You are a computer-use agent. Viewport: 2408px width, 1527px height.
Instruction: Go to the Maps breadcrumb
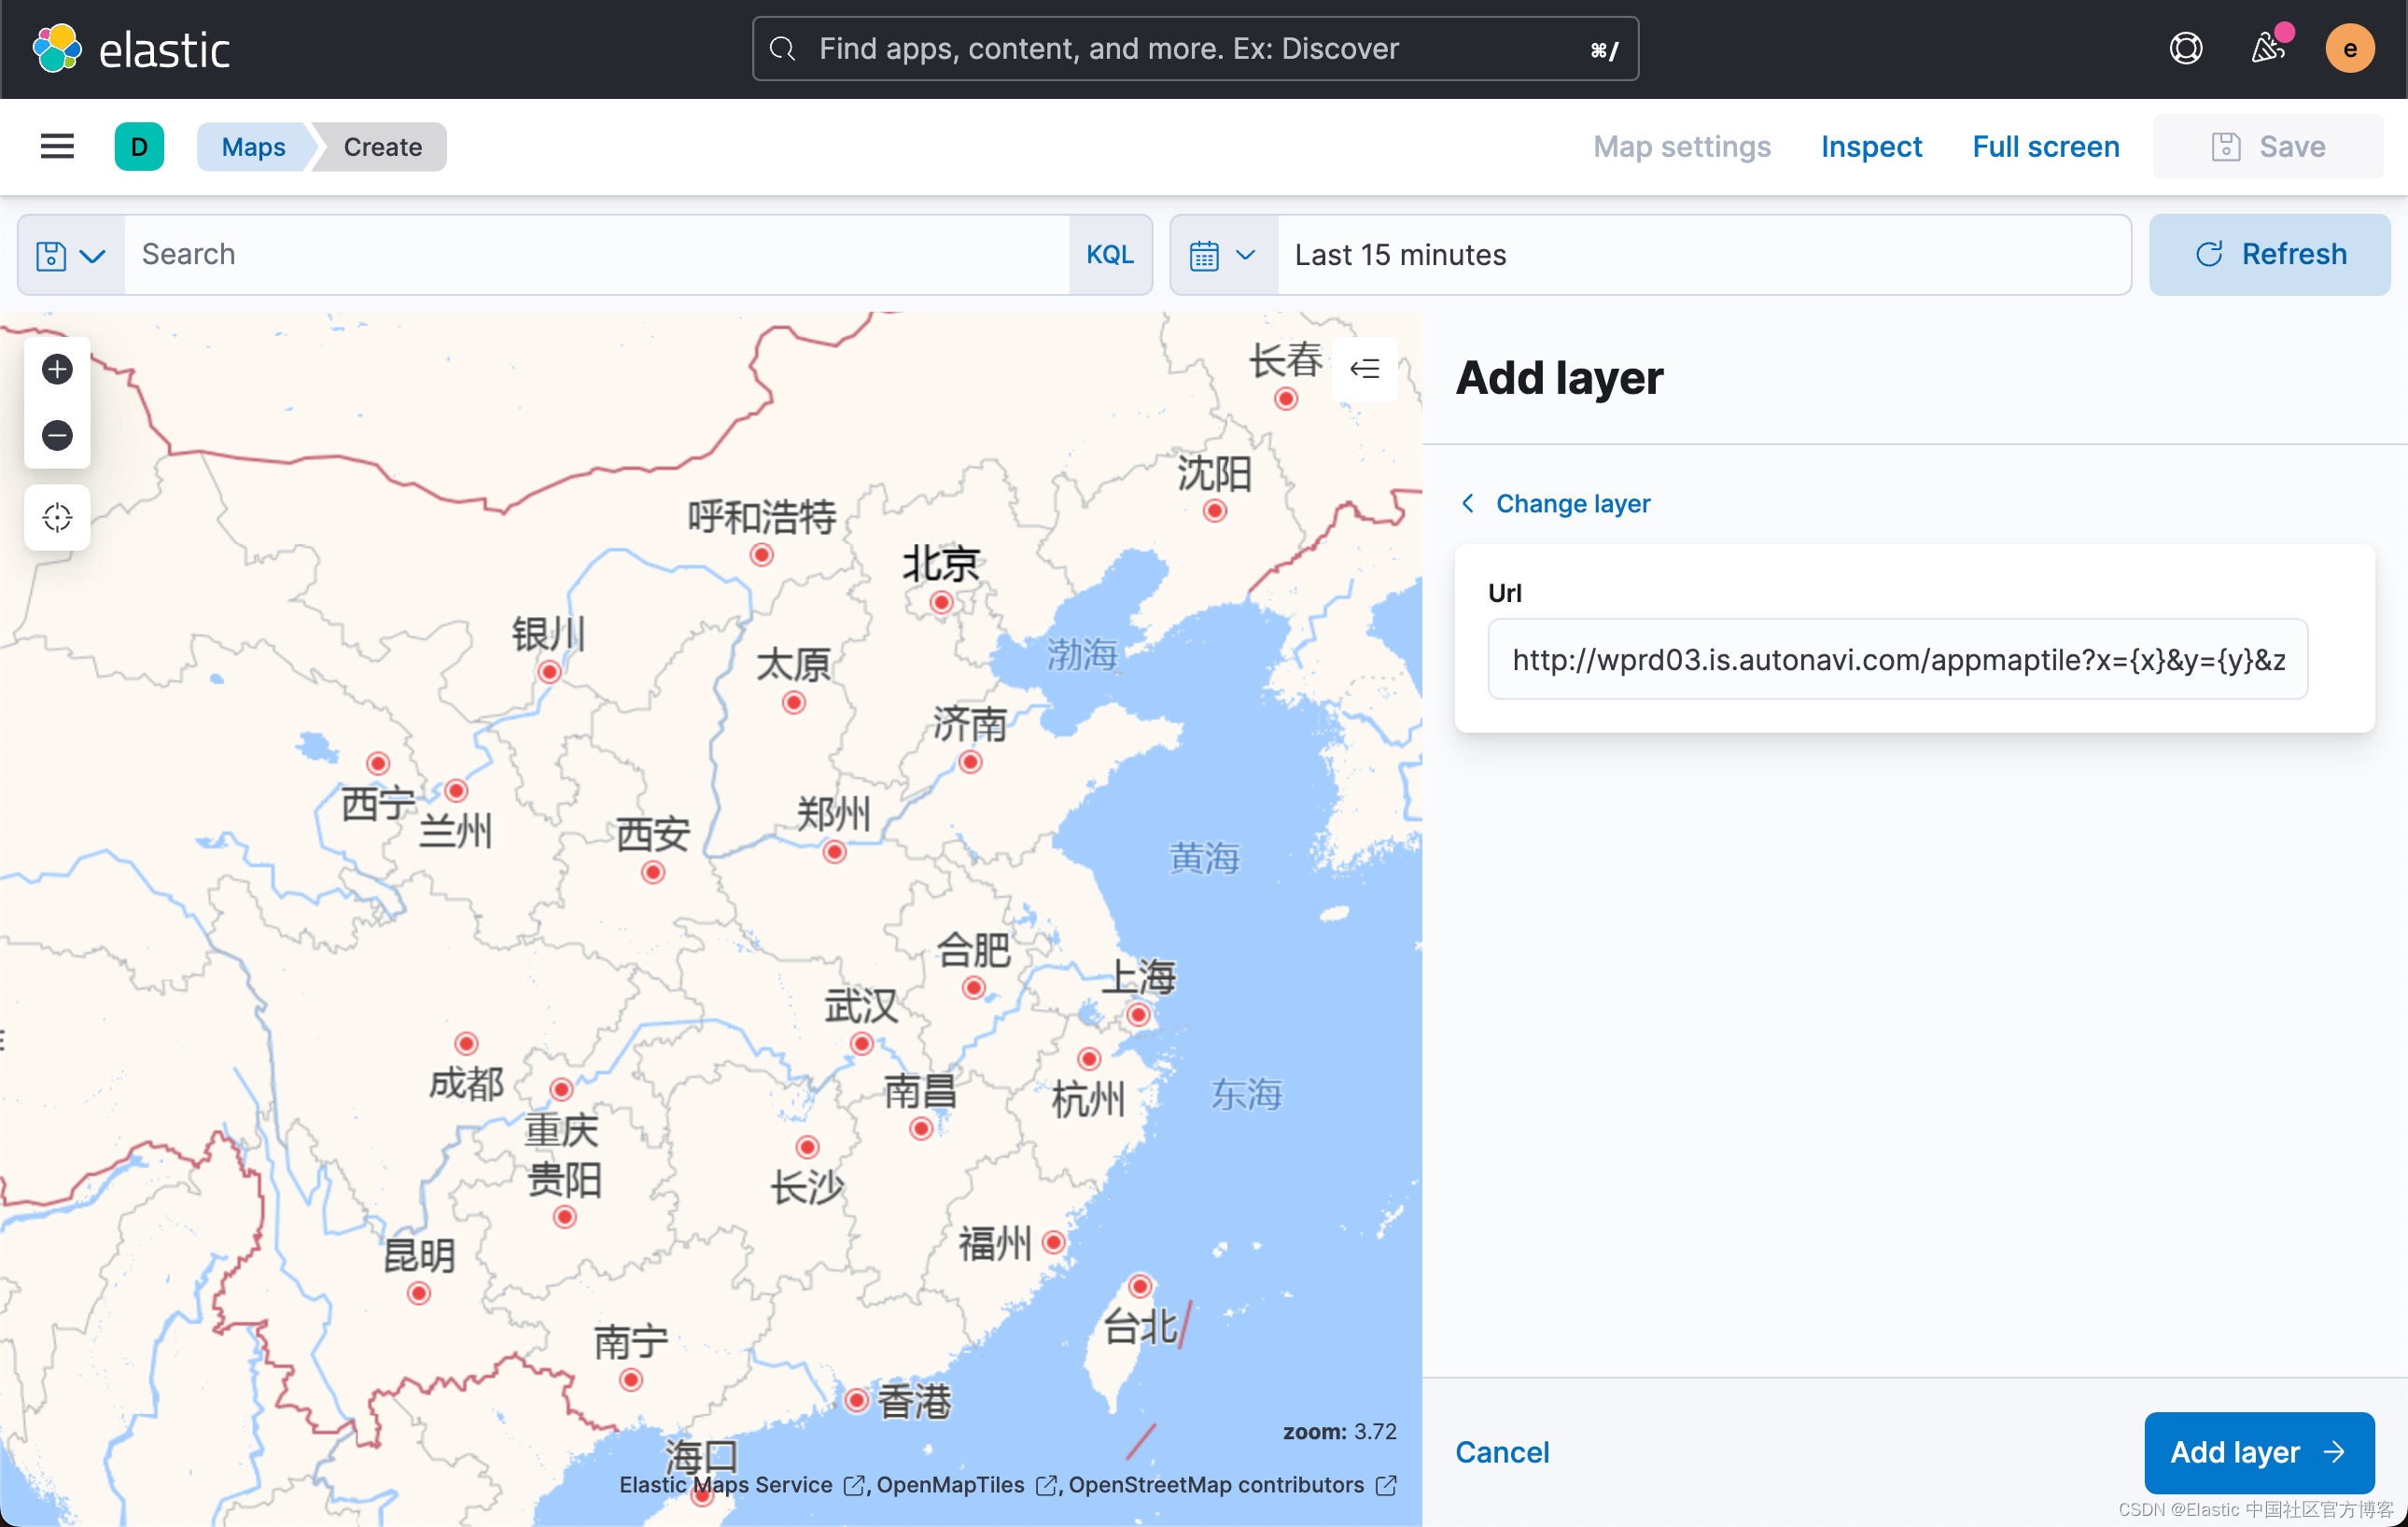(253, 147)
